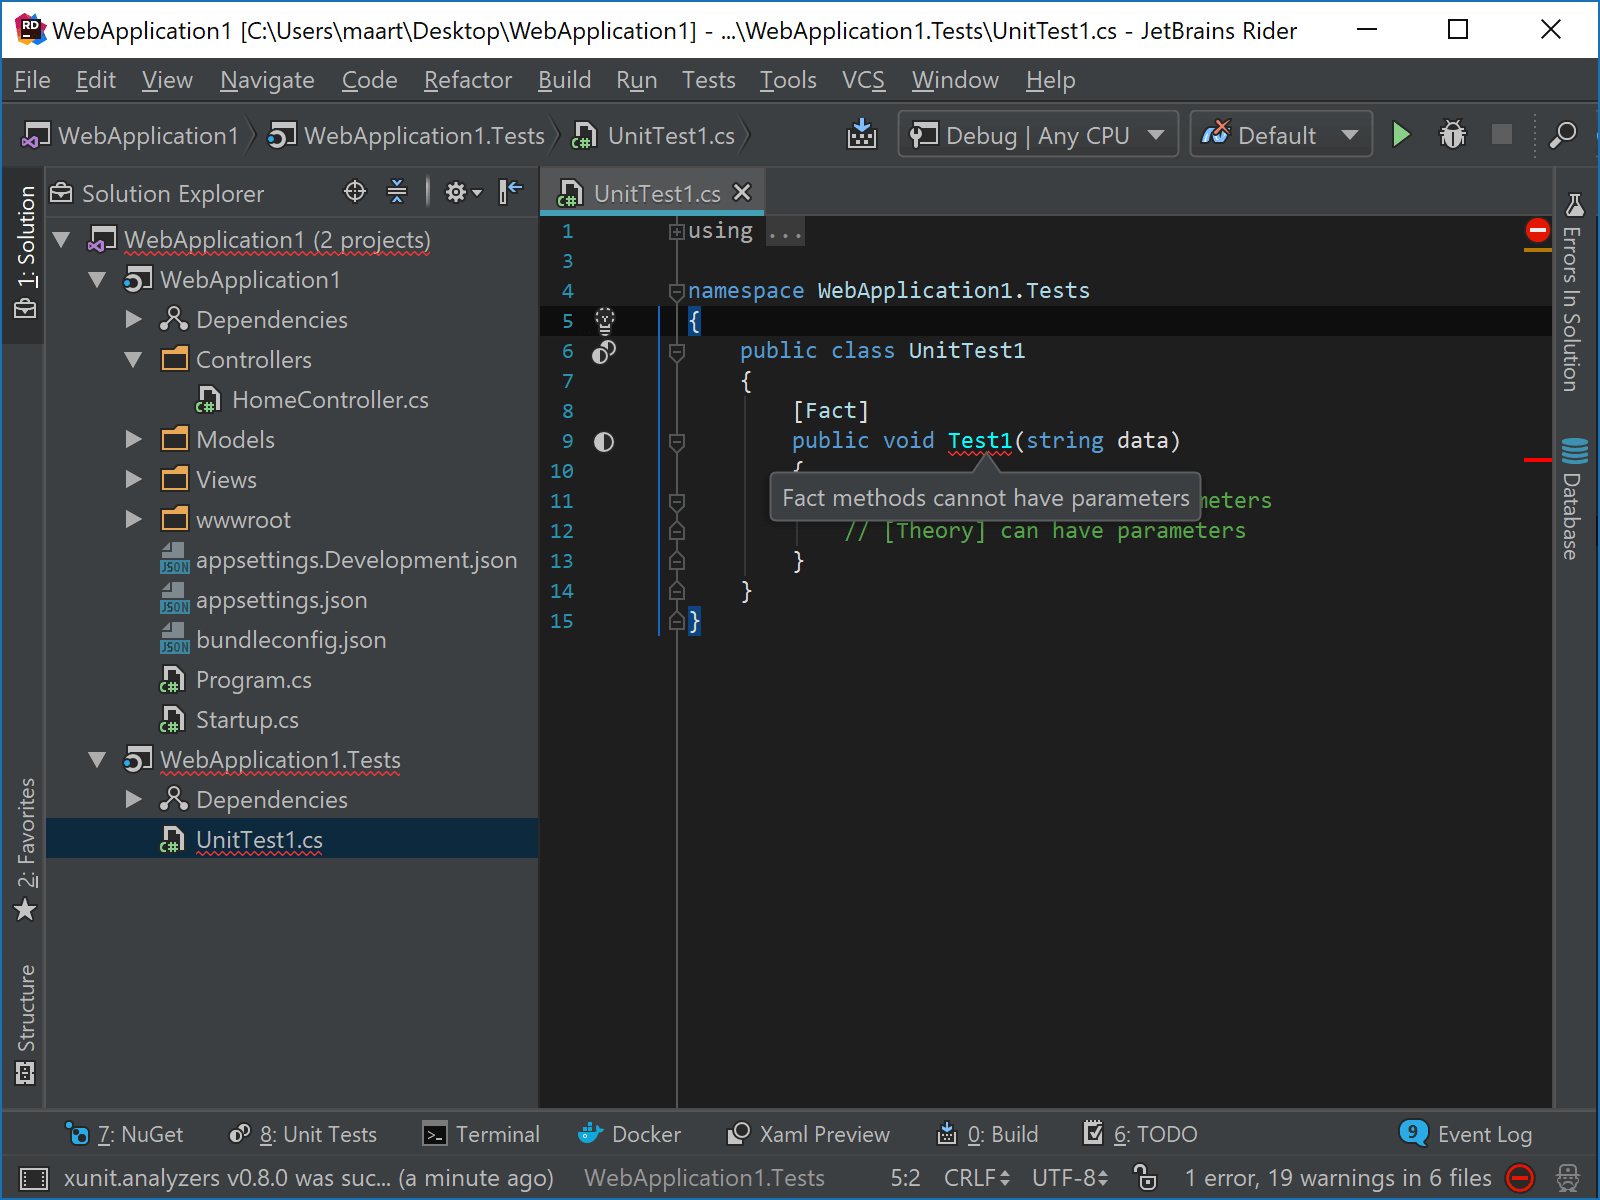Hide the Solution Explorer panel icon
The width and height of the screenshot is (1600, 1200).
(511, 191)
